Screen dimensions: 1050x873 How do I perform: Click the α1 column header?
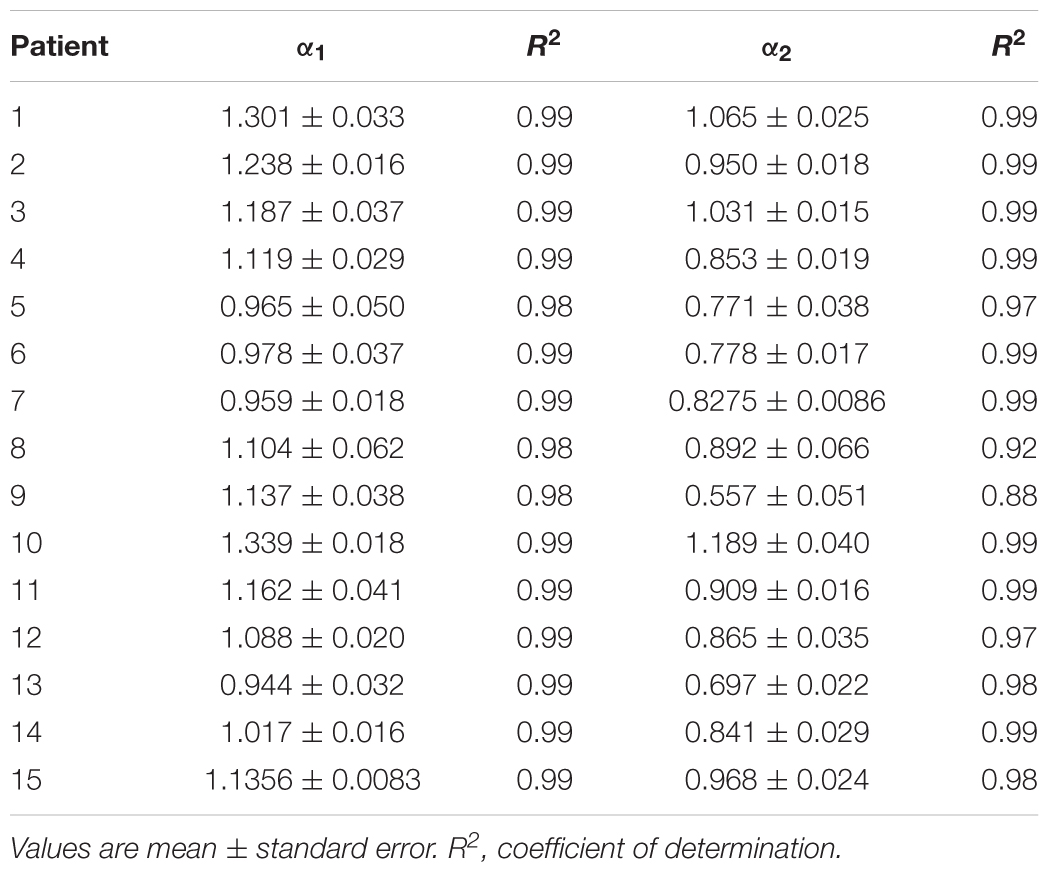tap(312, 48)
